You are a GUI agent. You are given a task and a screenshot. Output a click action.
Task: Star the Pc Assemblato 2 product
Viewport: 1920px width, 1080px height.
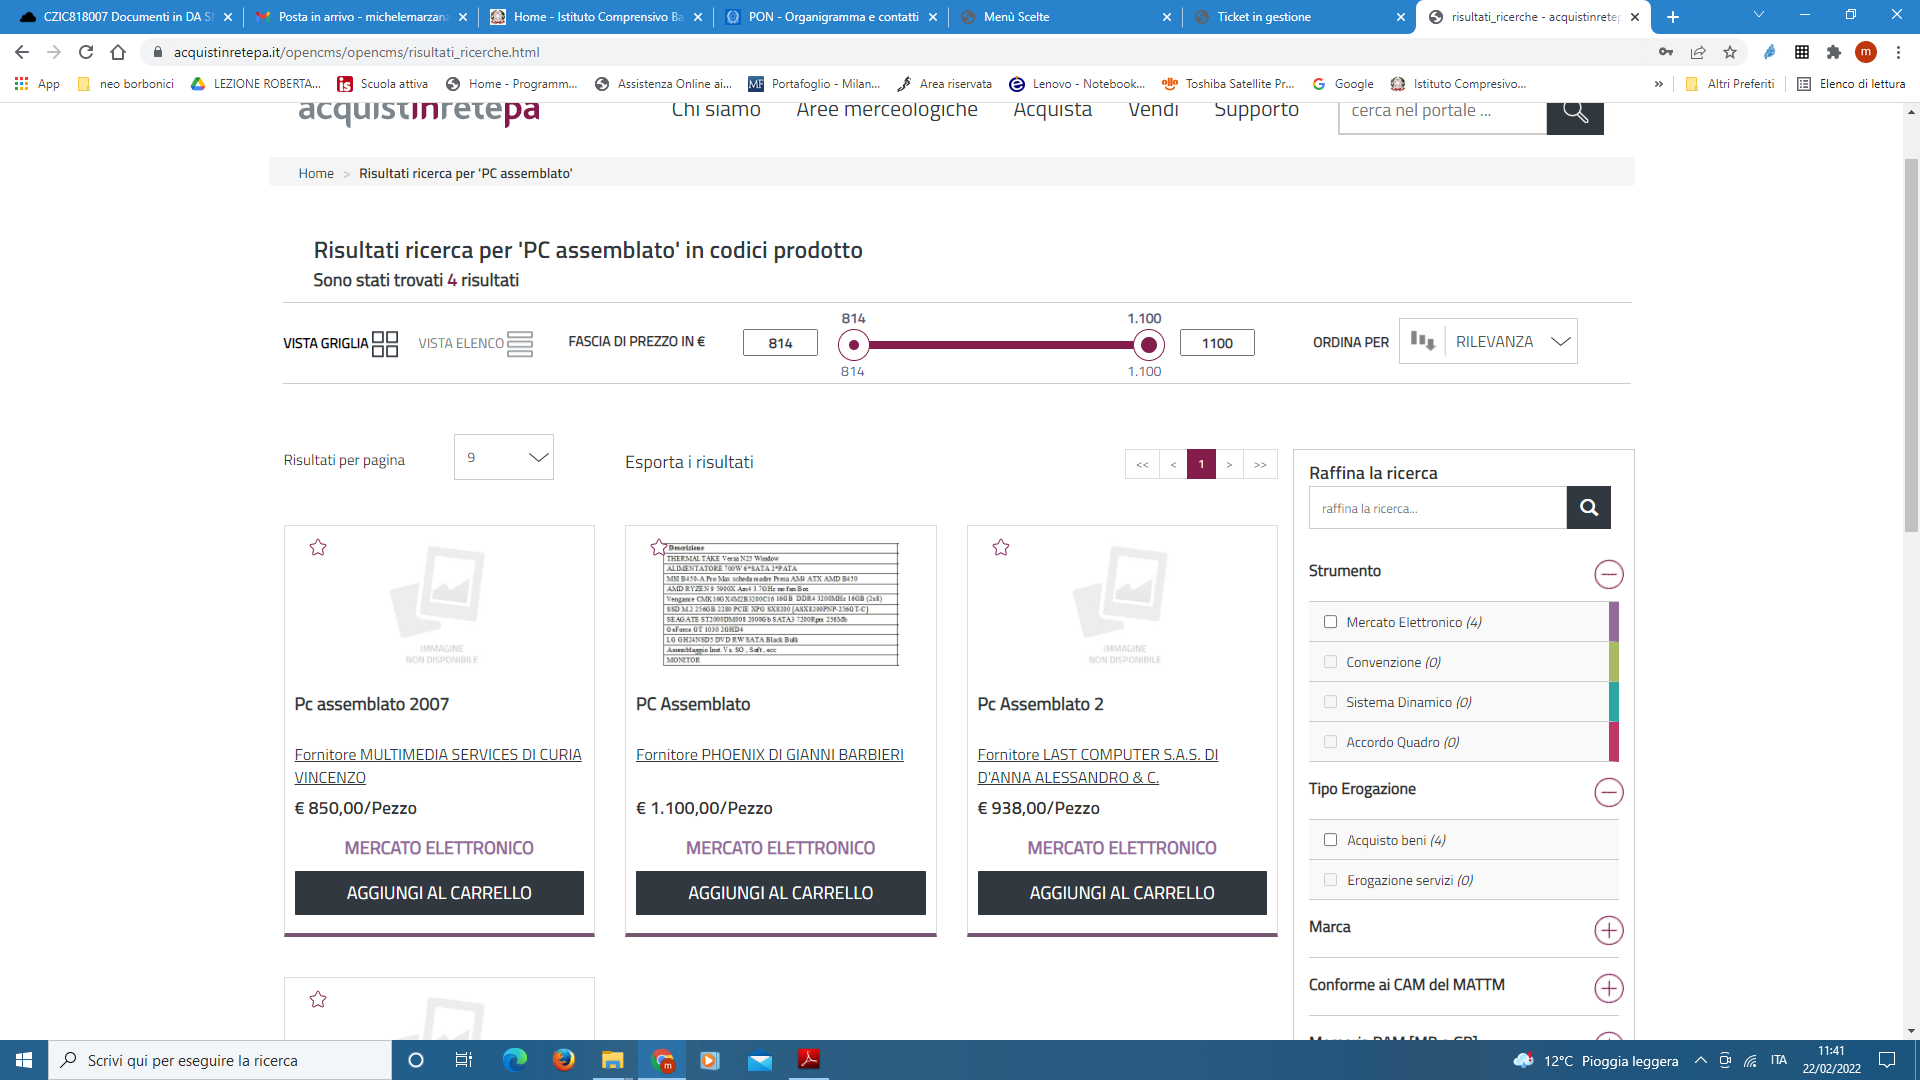1001,548
